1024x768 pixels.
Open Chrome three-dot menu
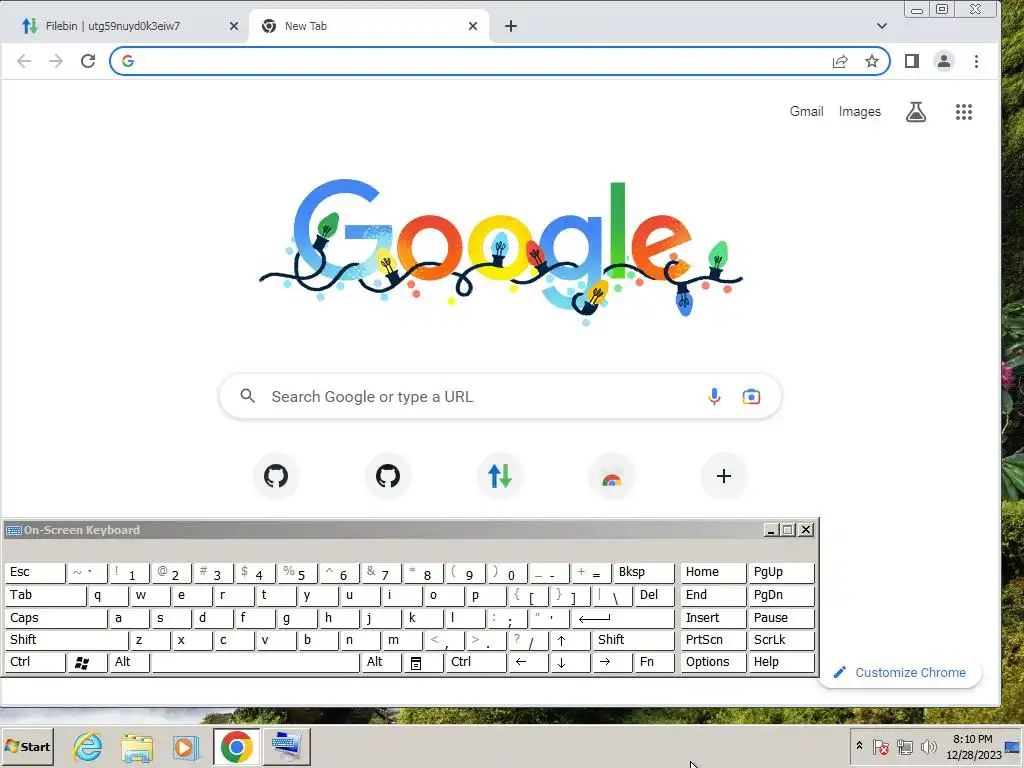[x=976, y=61]
